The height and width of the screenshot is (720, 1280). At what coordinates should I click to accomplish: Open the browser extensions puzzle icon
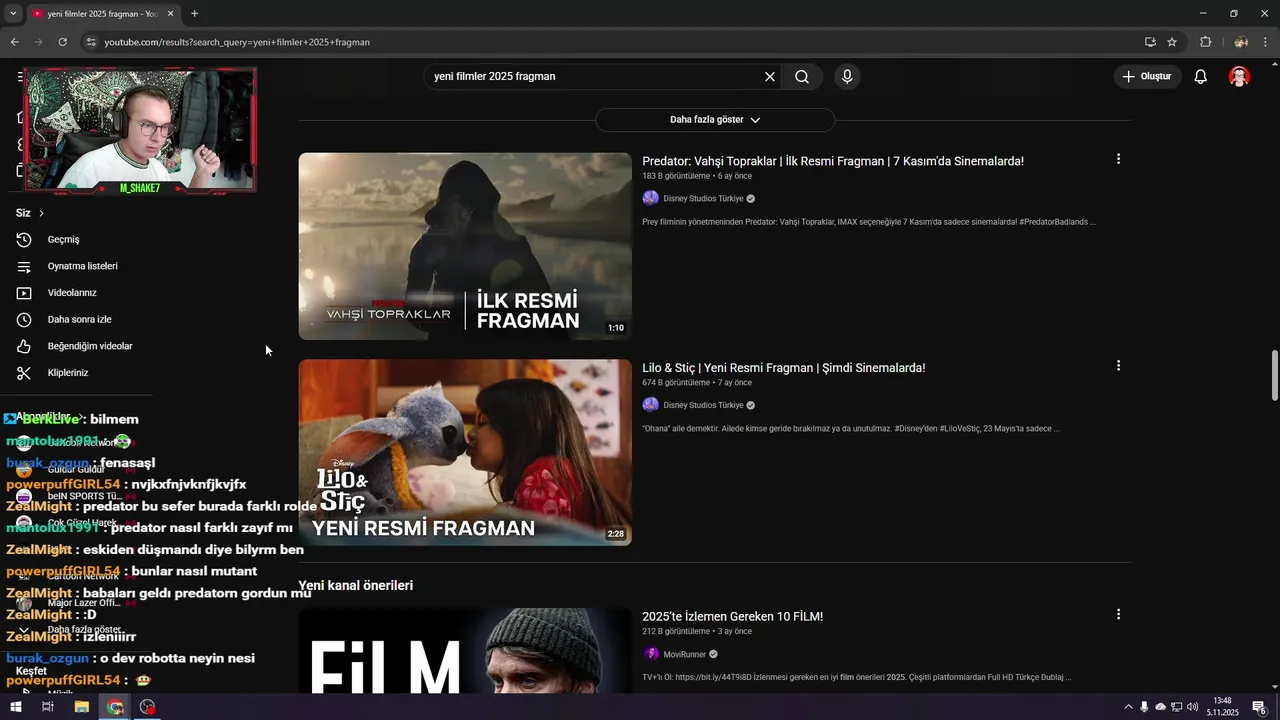1205,42
